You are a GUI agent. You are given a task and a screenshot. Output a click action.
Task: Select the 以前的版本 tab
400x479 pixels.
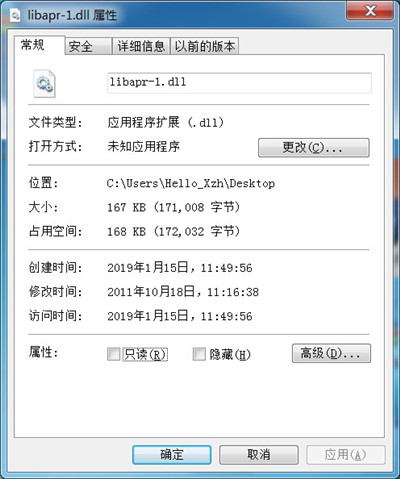205,46
